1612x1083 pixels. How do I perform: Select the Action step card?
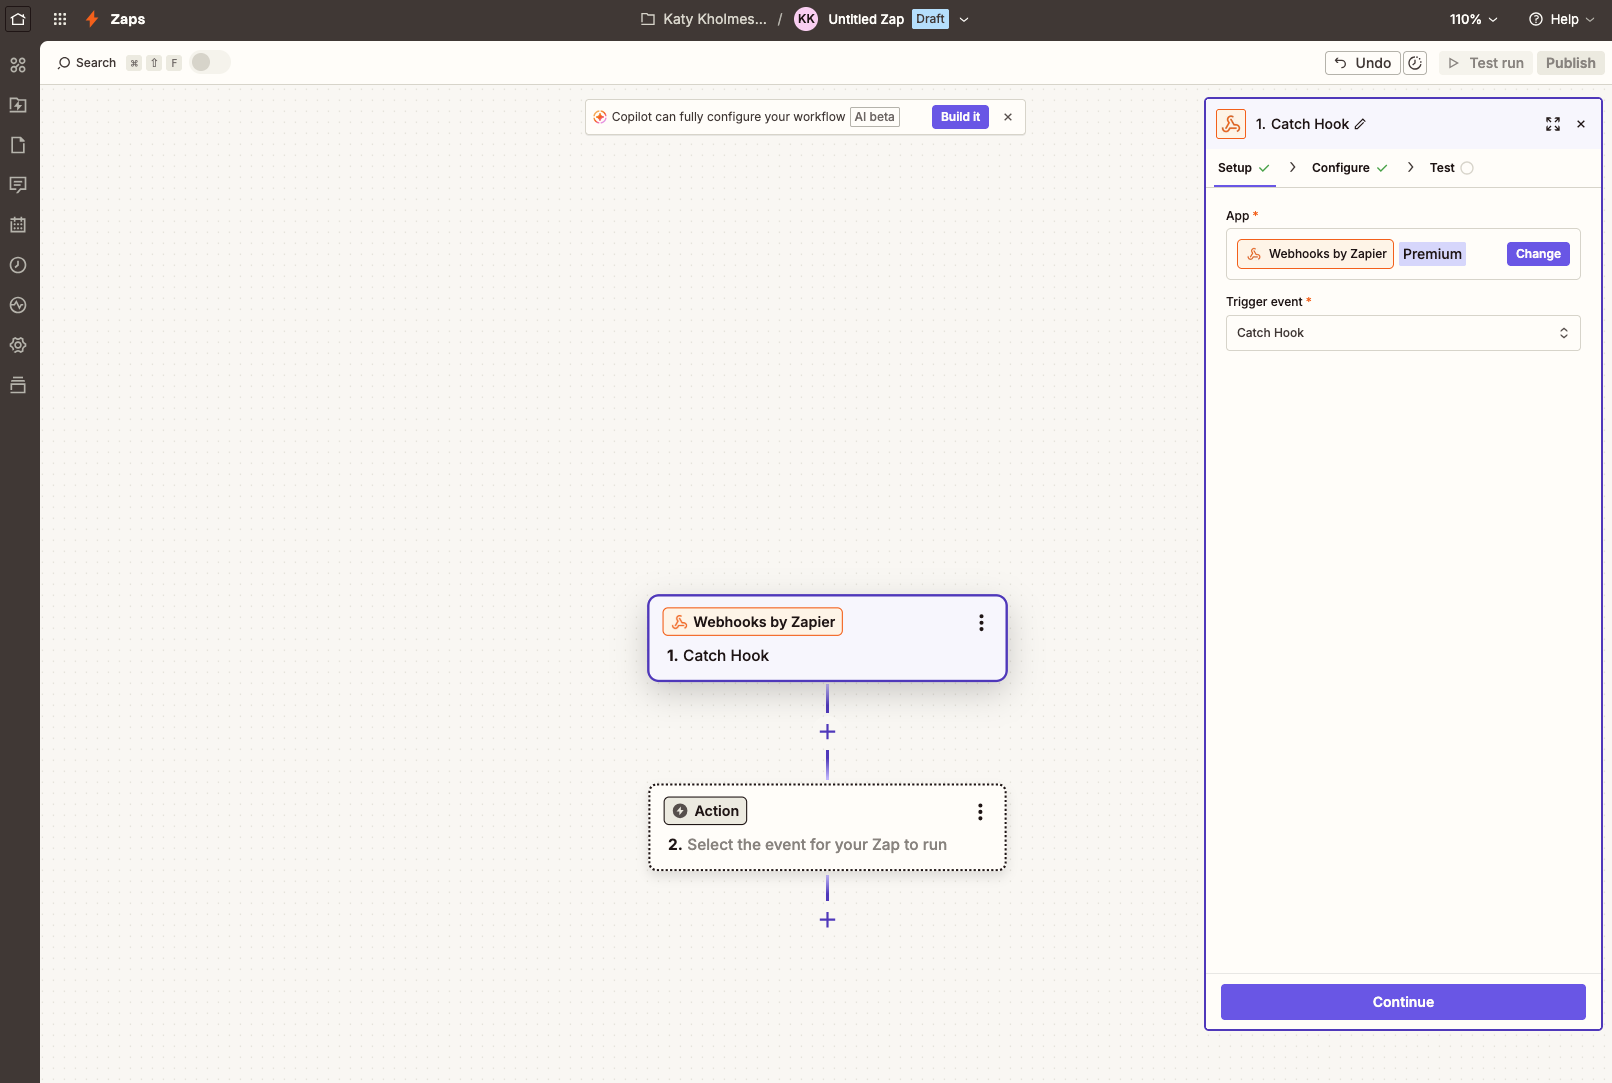click(827, 827)
